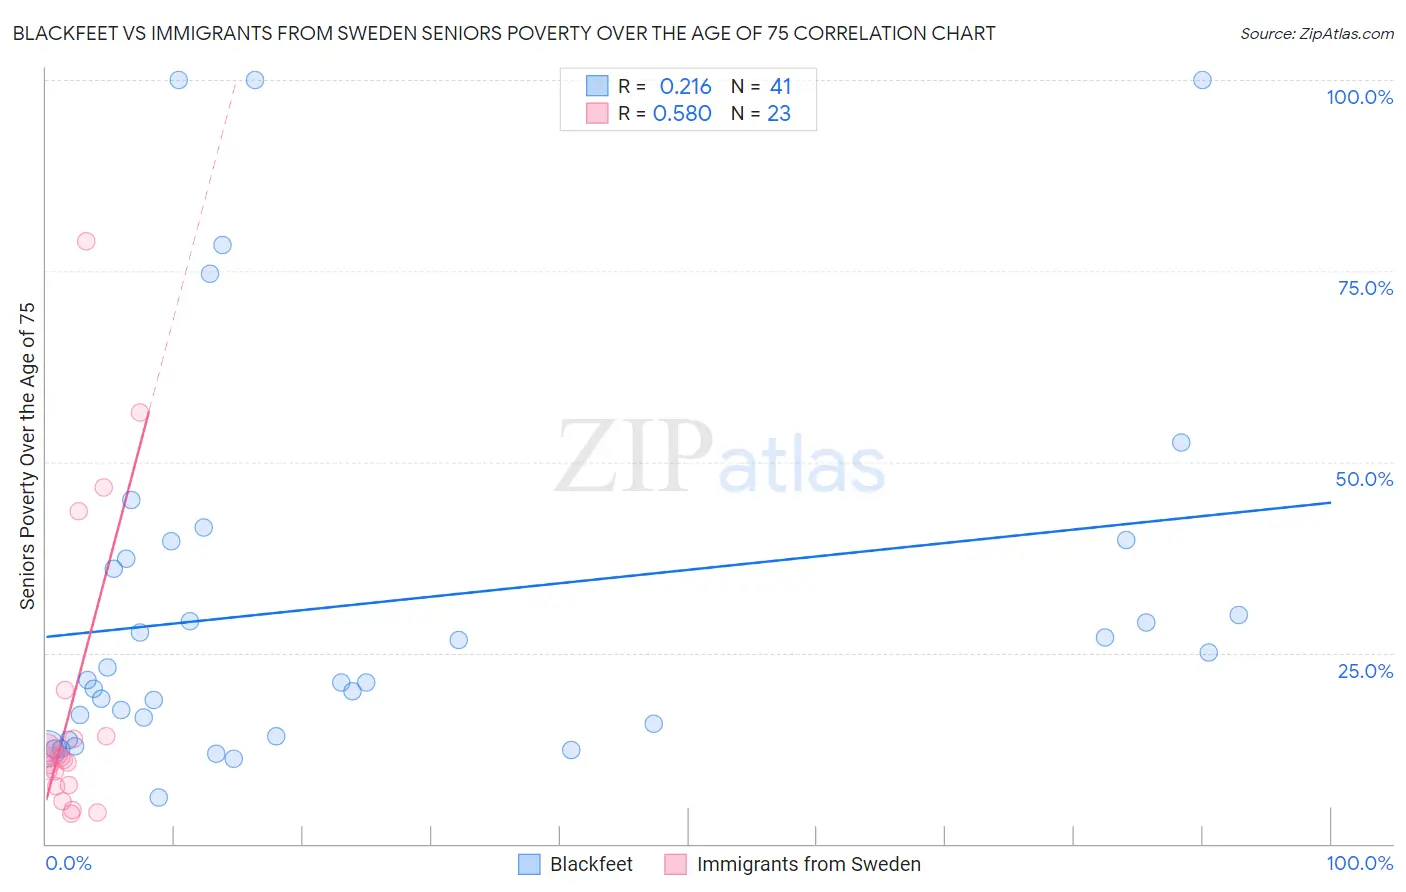Click the 0.0% x-axis label

(68, 863)
